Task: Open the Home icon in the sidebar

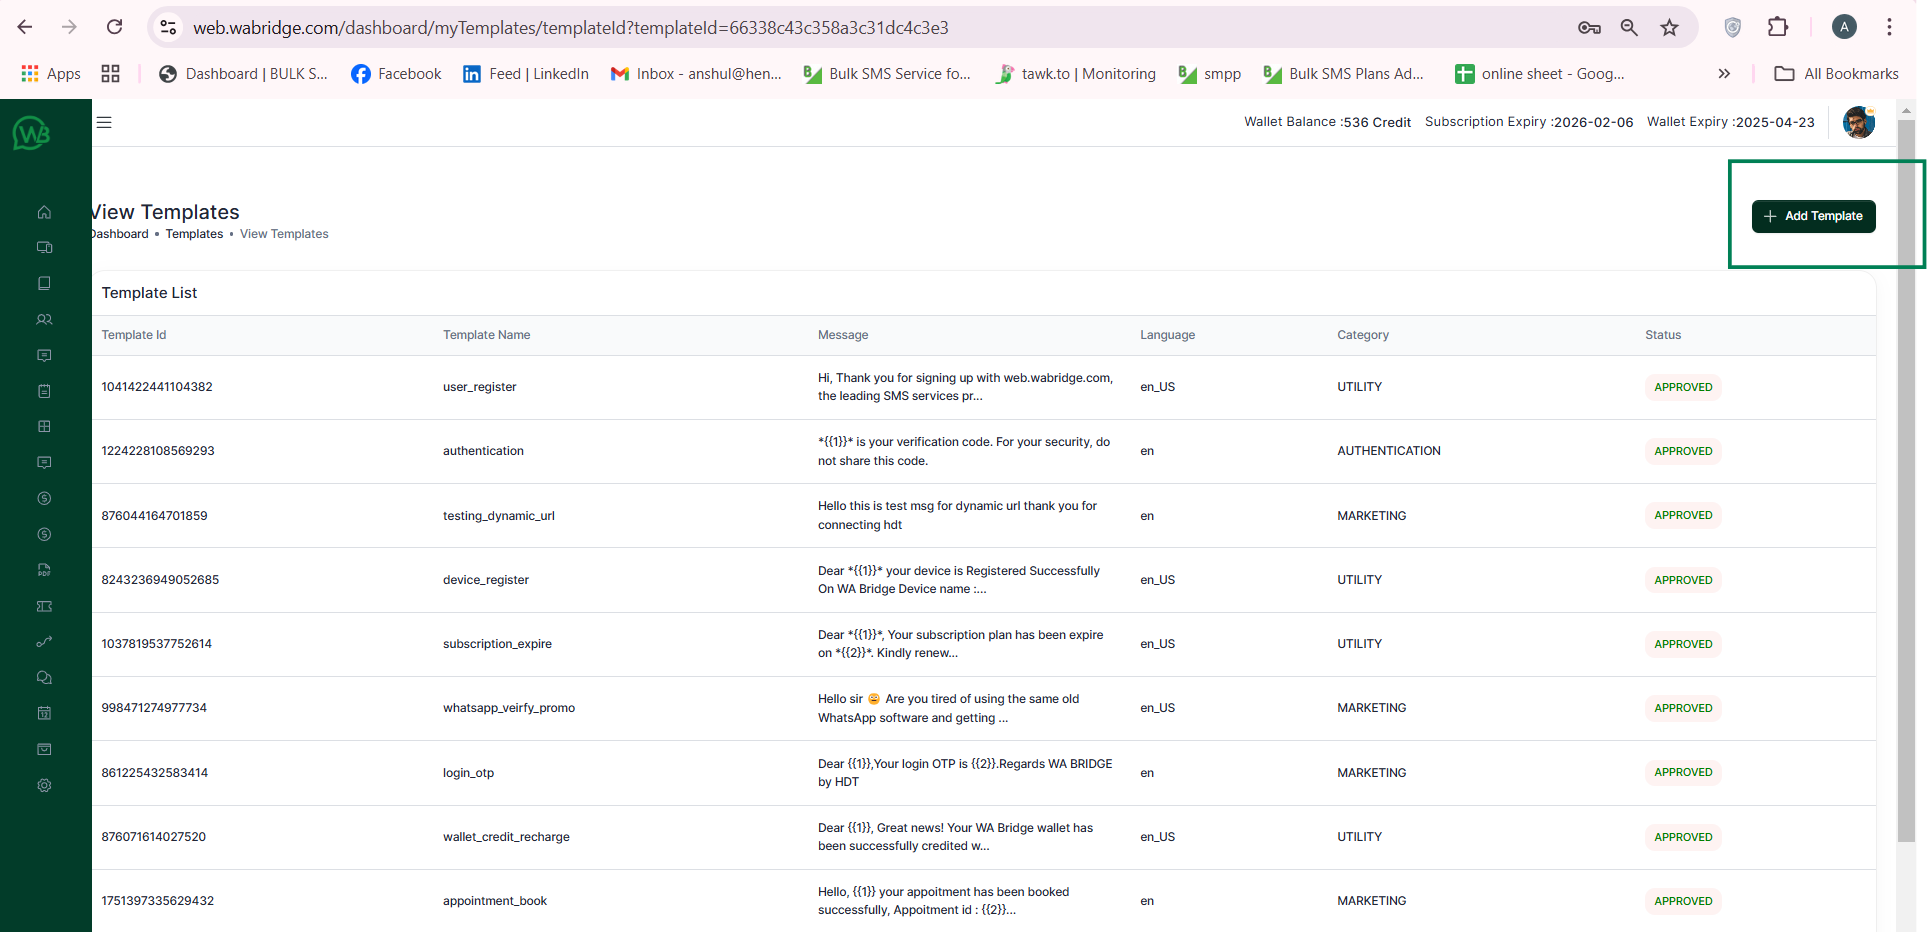Action: coord(44,212)
